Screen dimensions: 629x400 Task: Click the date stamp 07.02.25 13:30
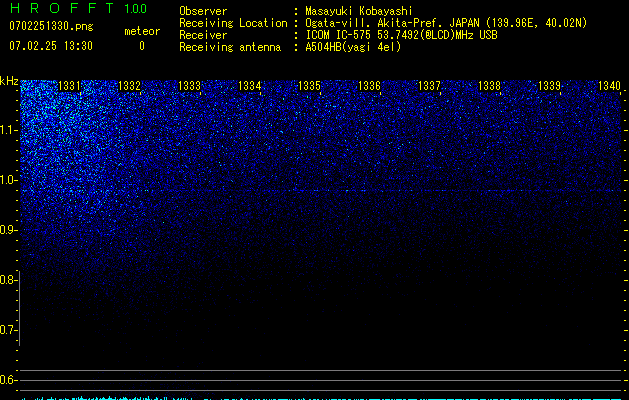pyautogui.click(x=51, y=46)
